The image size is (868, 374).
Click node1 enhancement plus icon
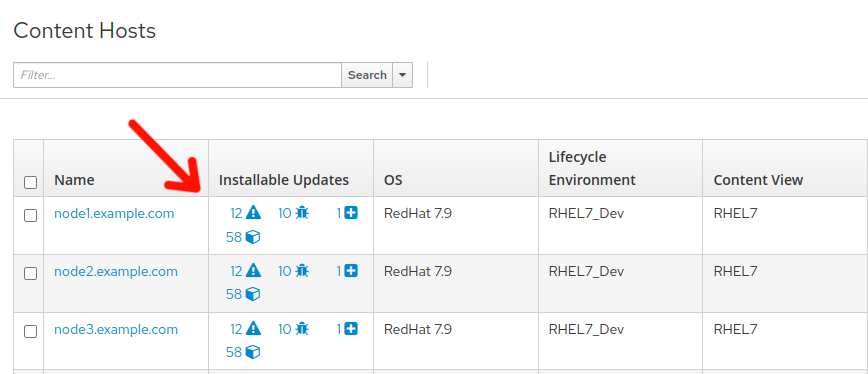(351, 212)
